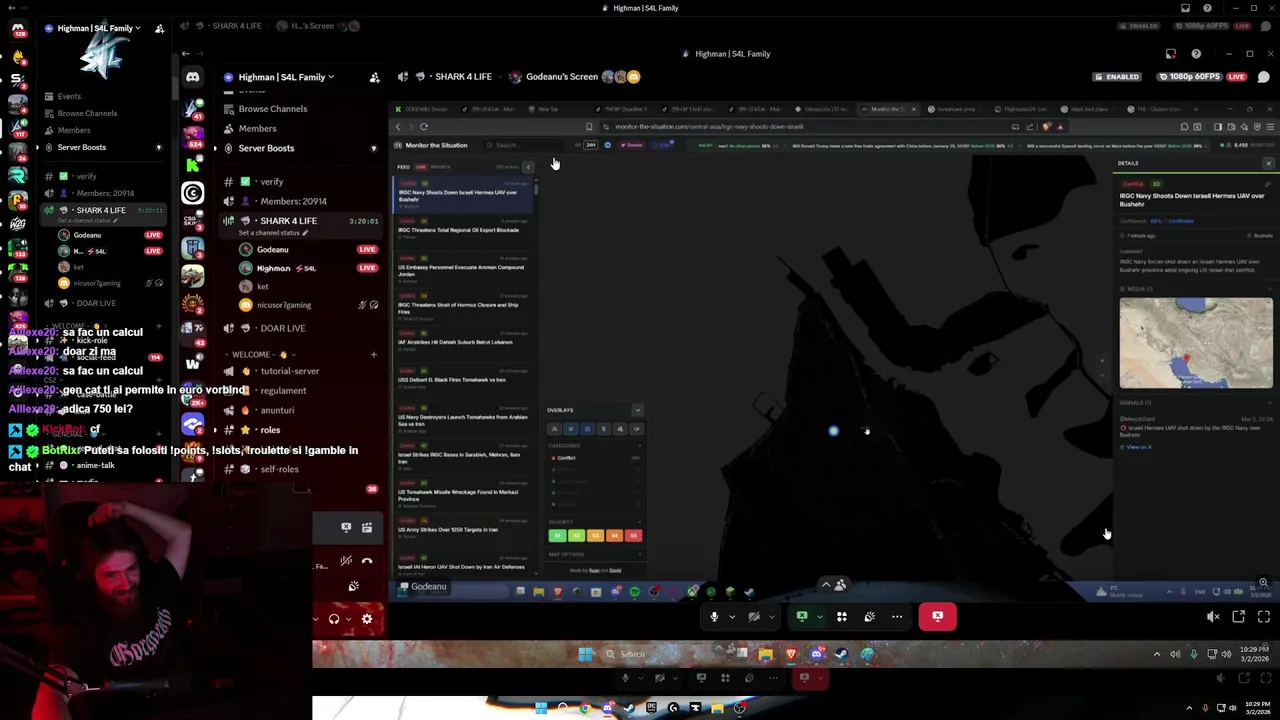
Task: Click Search field in Monitor the Situation
Action: pos(525,145)
